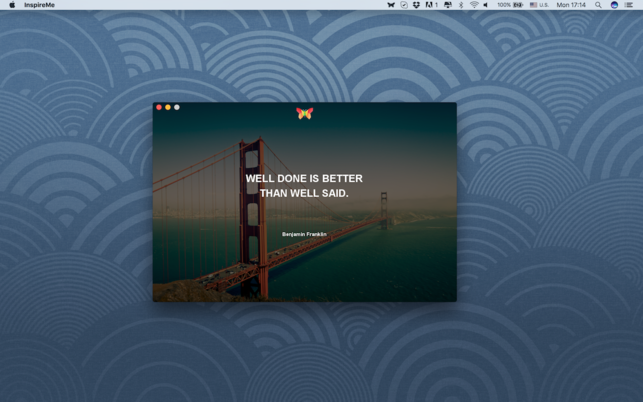This screenshot has height=402, width=643.
Task: Open the clock checkmark status icon
Action: 404,5
